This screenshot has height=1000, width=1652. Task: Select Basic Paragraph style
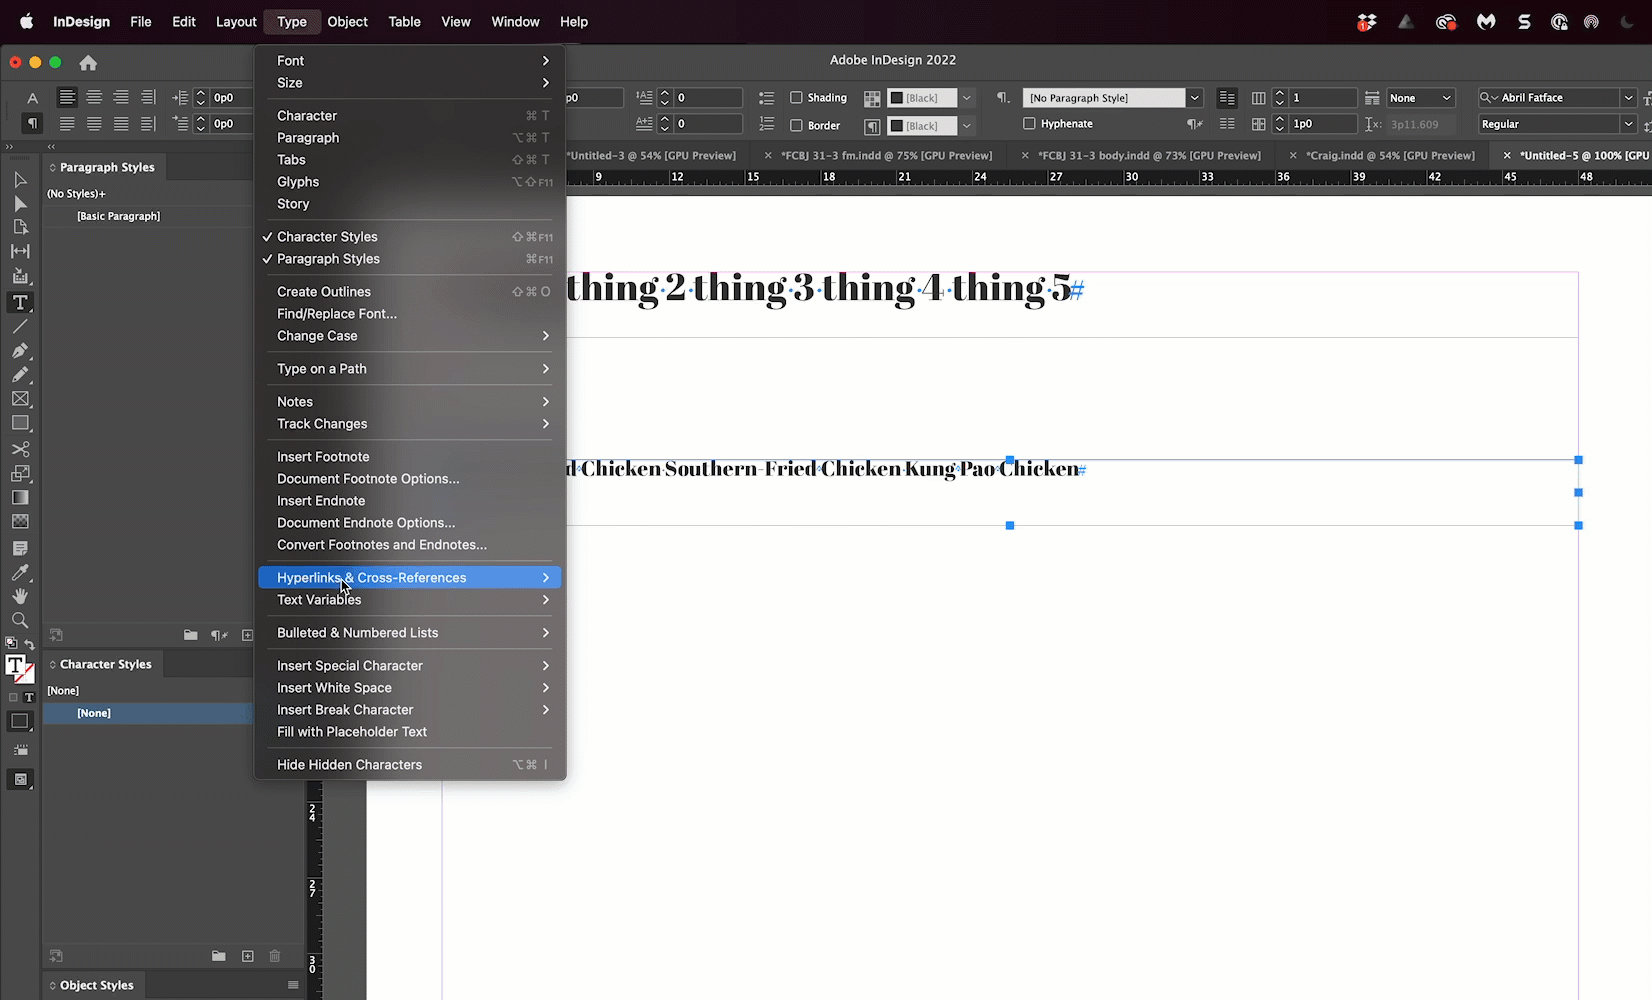point(148,216)
